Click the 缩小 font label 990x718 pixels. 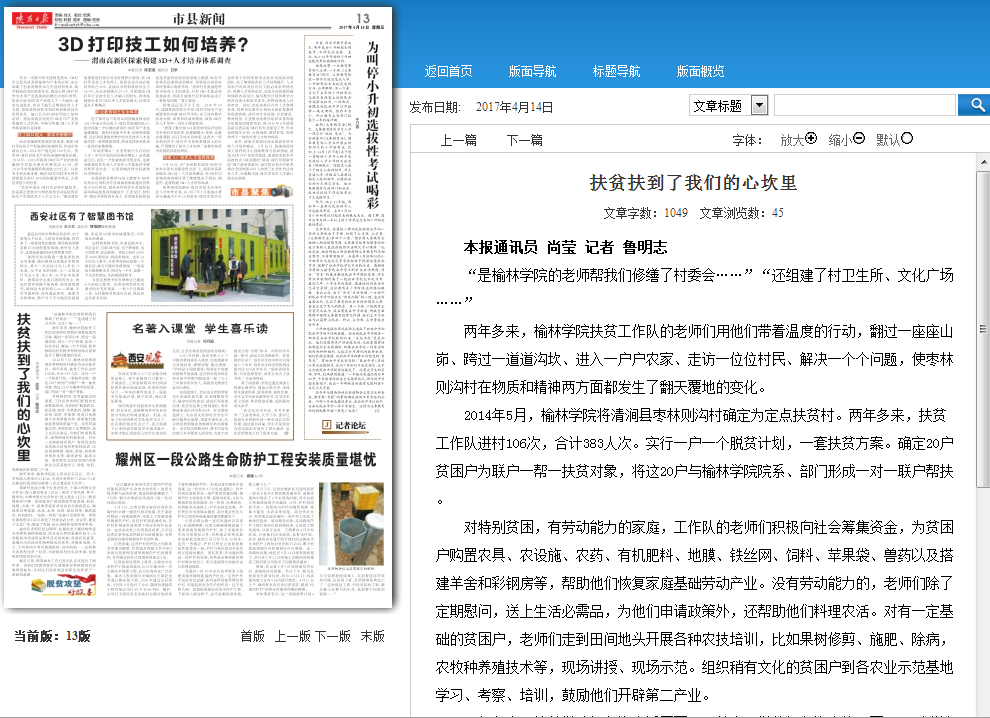(x=840, y=140)
